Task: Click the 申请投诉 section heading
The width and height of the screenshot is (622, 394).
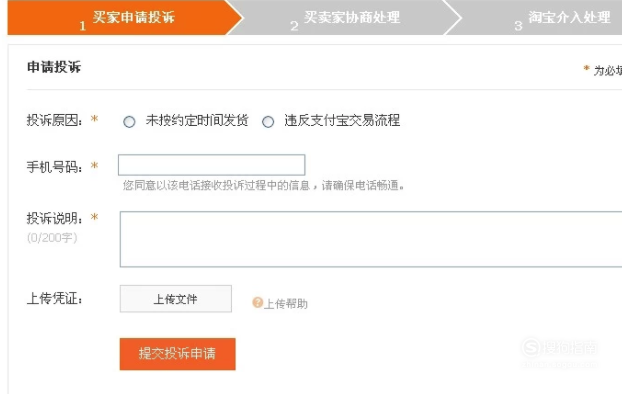Action: coord(54,67)
